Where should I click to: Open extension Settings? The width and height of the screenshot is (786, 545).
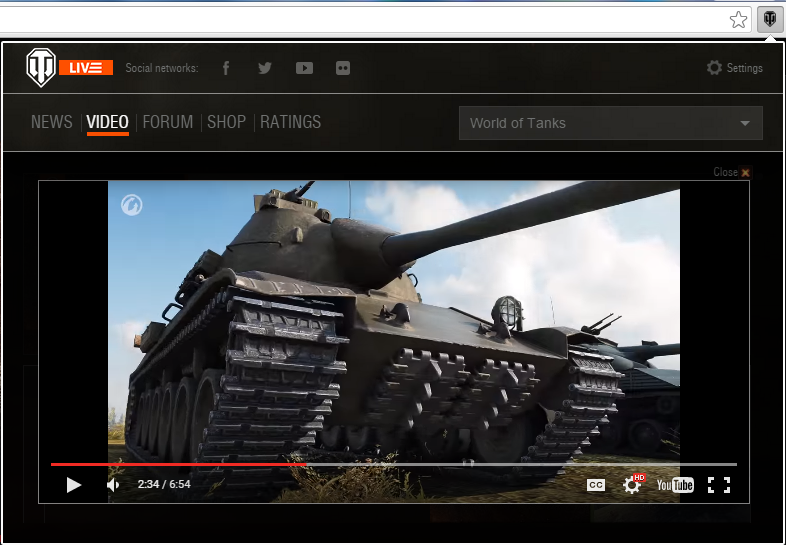(x=734, y=68)
